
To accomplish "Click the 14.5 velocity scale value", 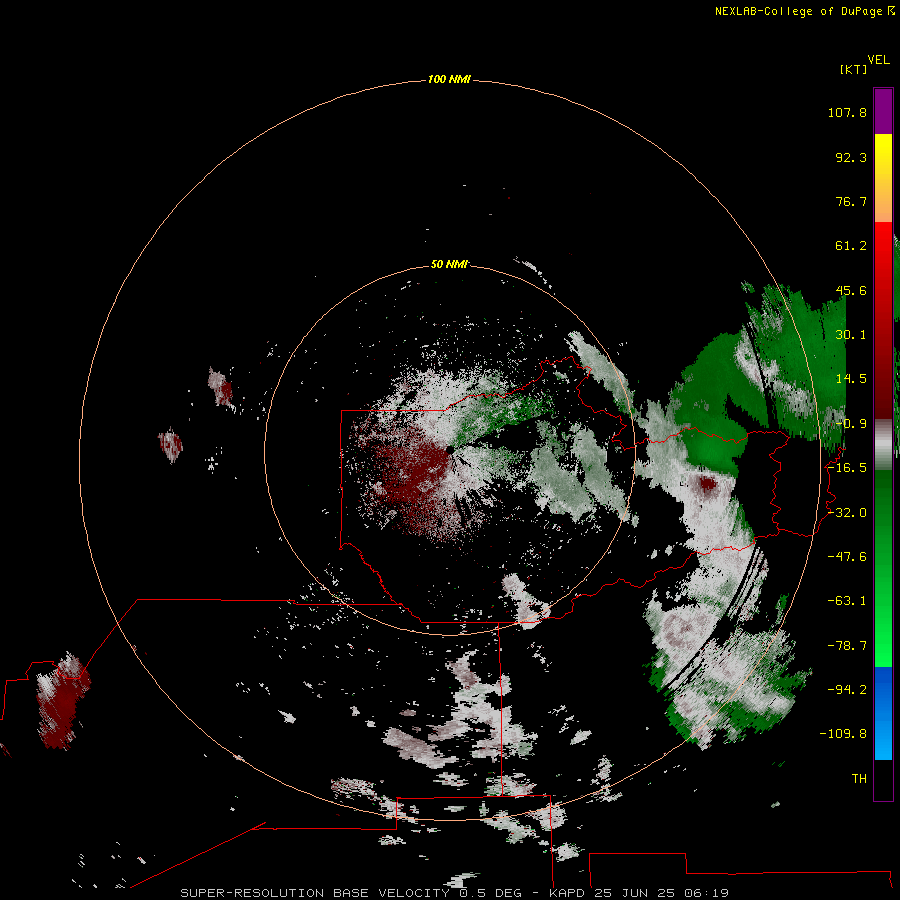I will click(x=851, y=379).
